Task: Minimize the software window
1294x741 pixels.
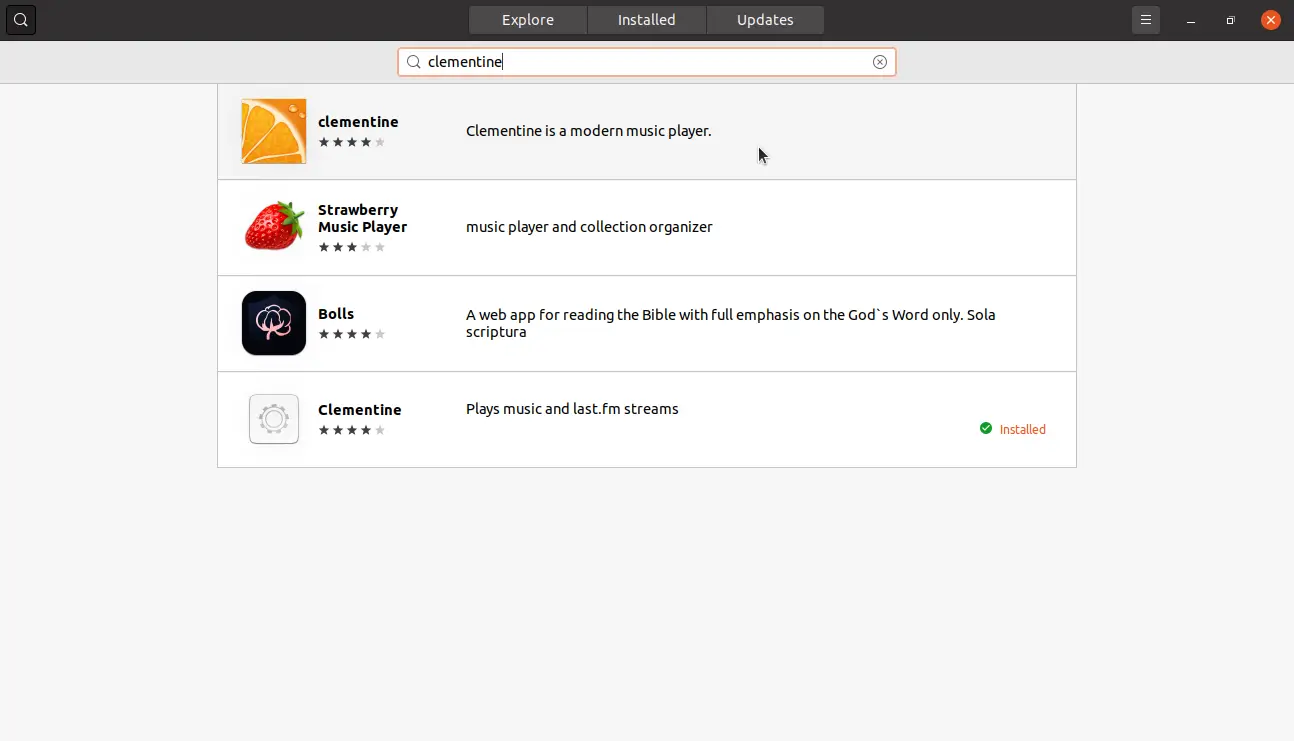Action: tap(1191, 20)
